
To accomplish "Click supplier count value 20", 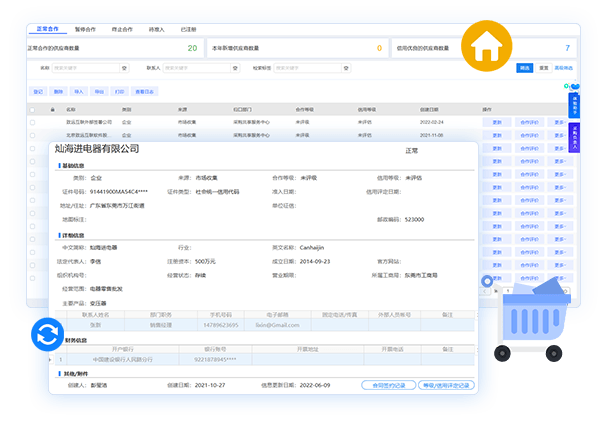I will [x=192, y=48].
